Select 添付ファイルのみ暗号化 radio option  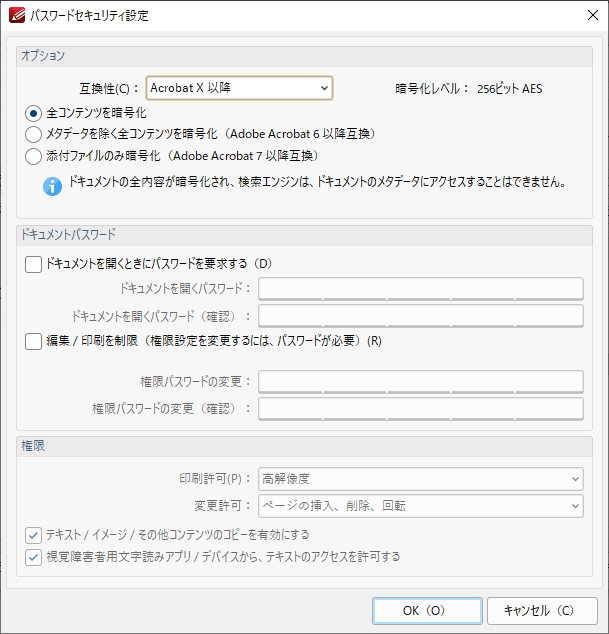pos(33,156)
